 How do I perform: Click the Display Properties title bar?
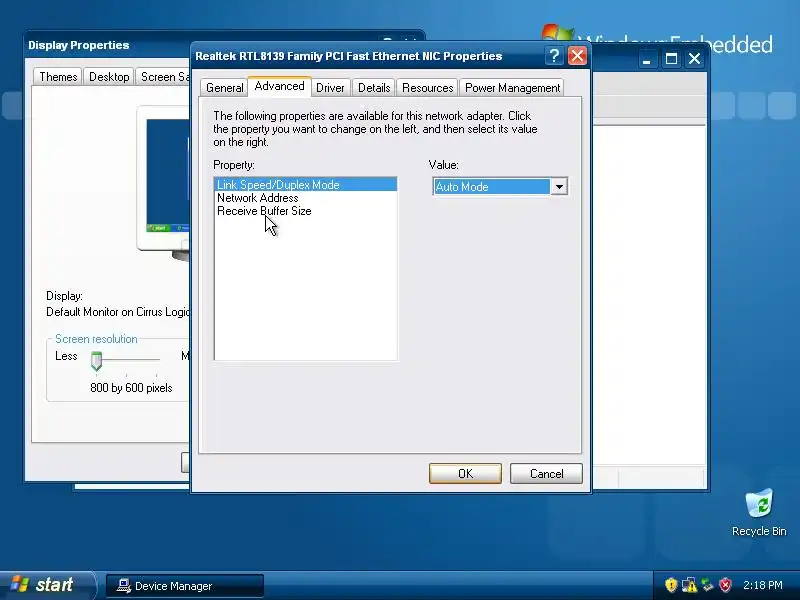(108, 45)
